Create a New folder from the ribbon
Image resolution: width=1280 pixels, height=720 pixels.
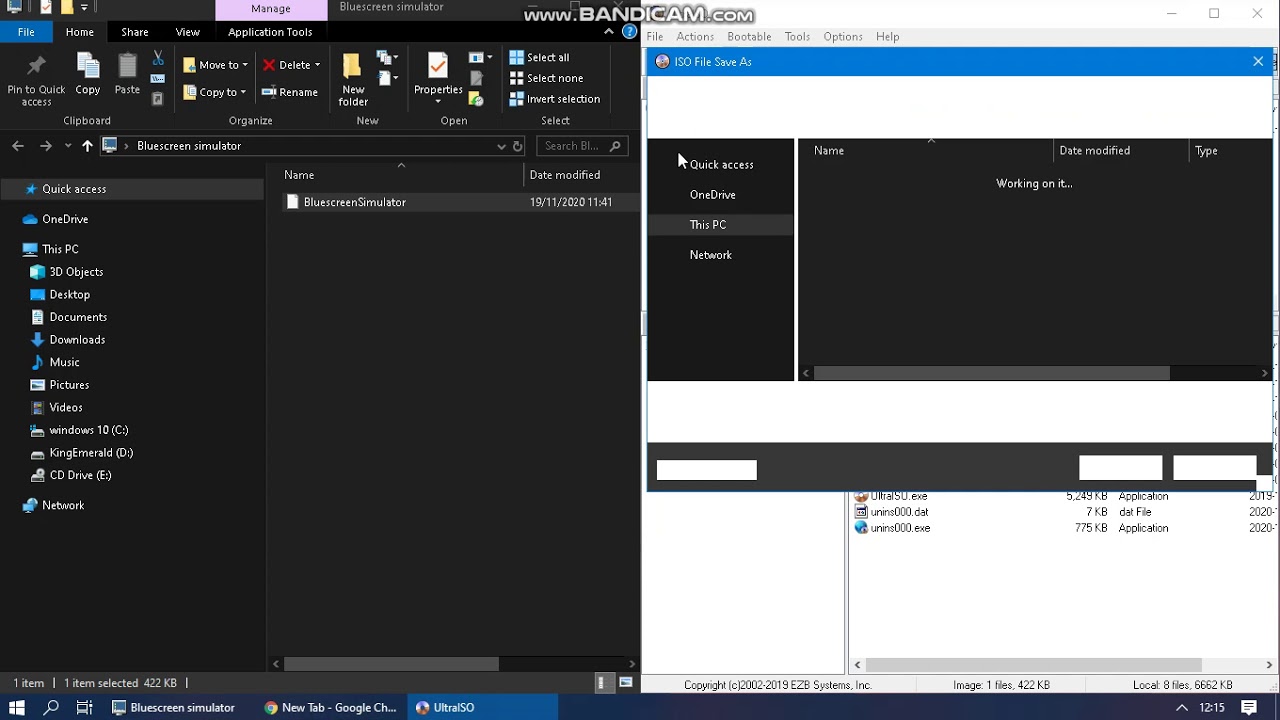tap(352, 79)
